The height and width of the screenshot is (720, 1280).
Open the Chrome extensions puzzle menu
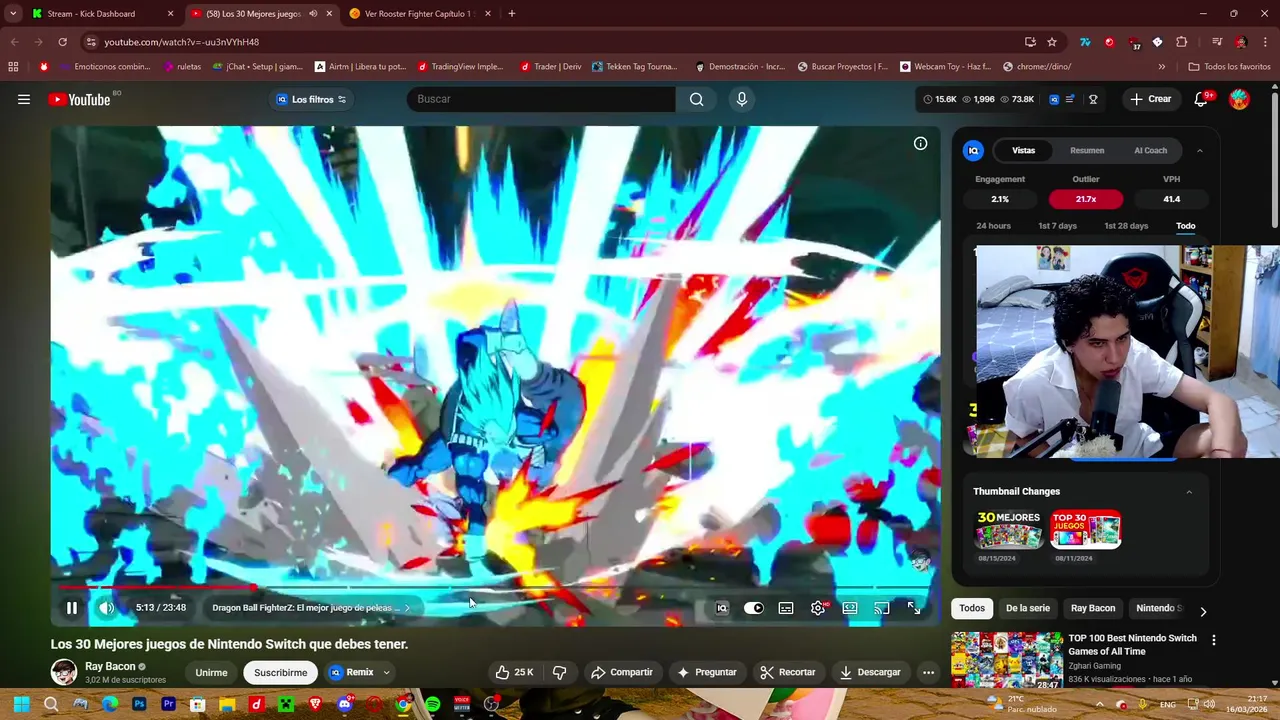pos(1181,42)
